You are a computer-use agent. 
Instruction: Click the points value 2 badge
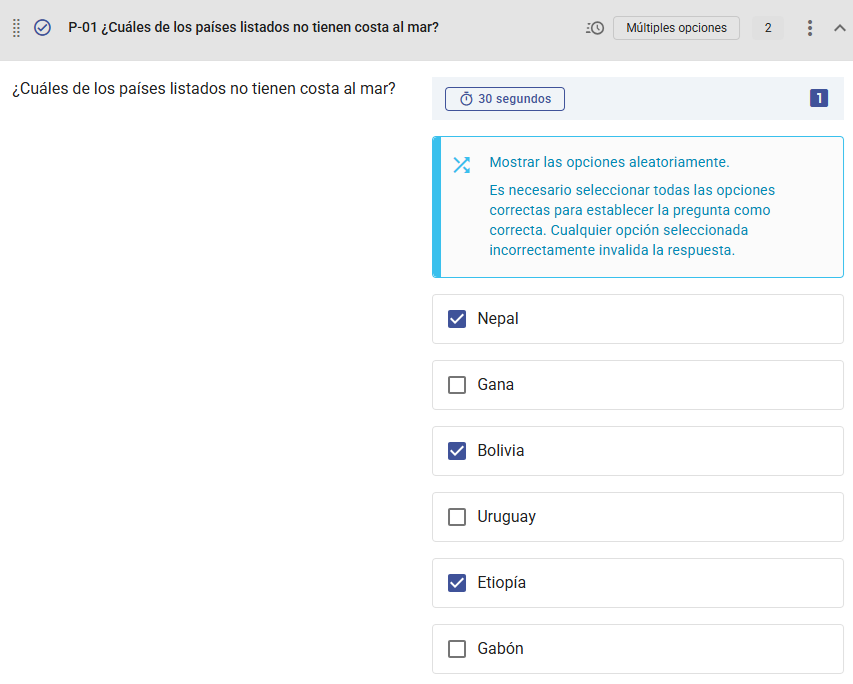[768, 28]
